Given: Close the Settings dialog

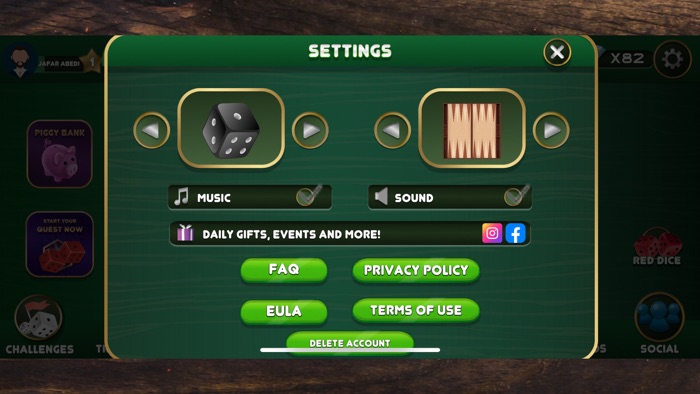Looking at the screenshot, I should [557, 52].
